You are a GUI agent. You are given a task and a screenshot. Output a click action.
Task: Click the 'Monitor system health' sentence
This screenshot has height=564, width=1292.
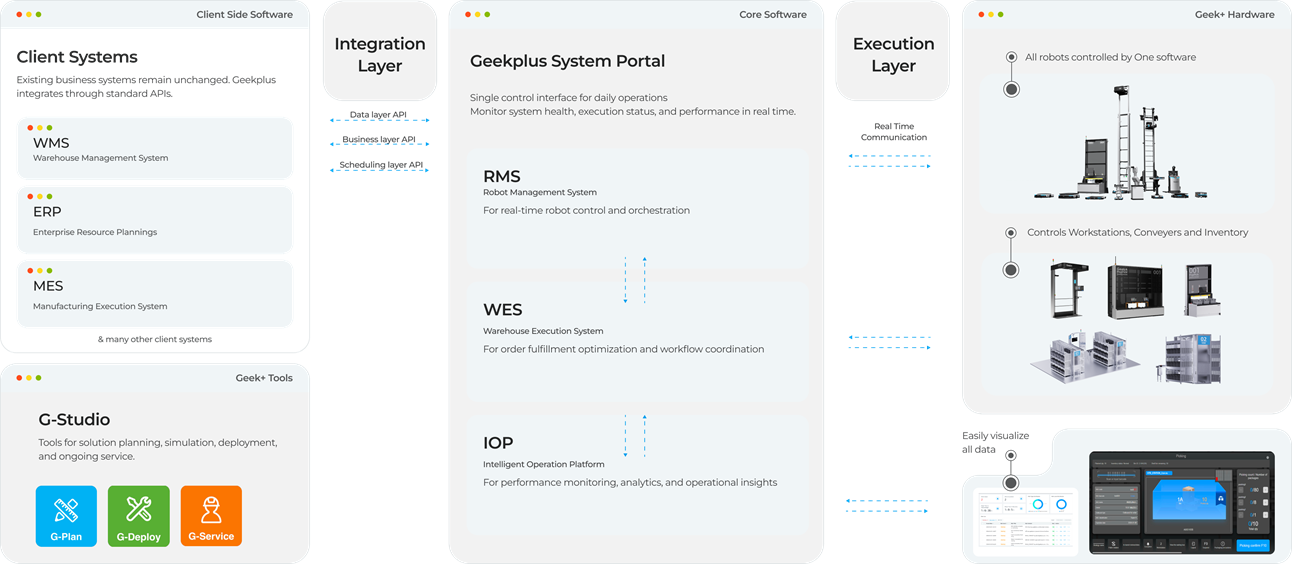point(633,112)
